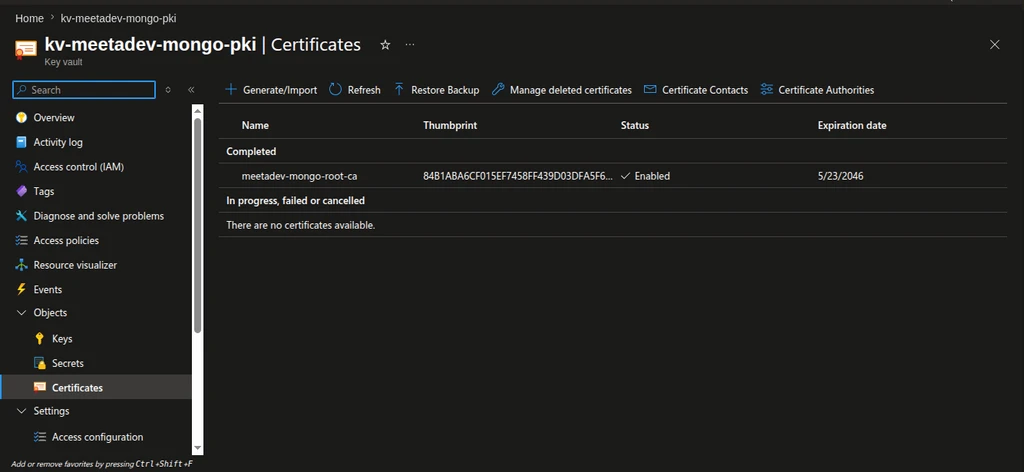Click the Certificate Contacts button label
This screenshot has height=472, width=1024.
tap(705, 90)
